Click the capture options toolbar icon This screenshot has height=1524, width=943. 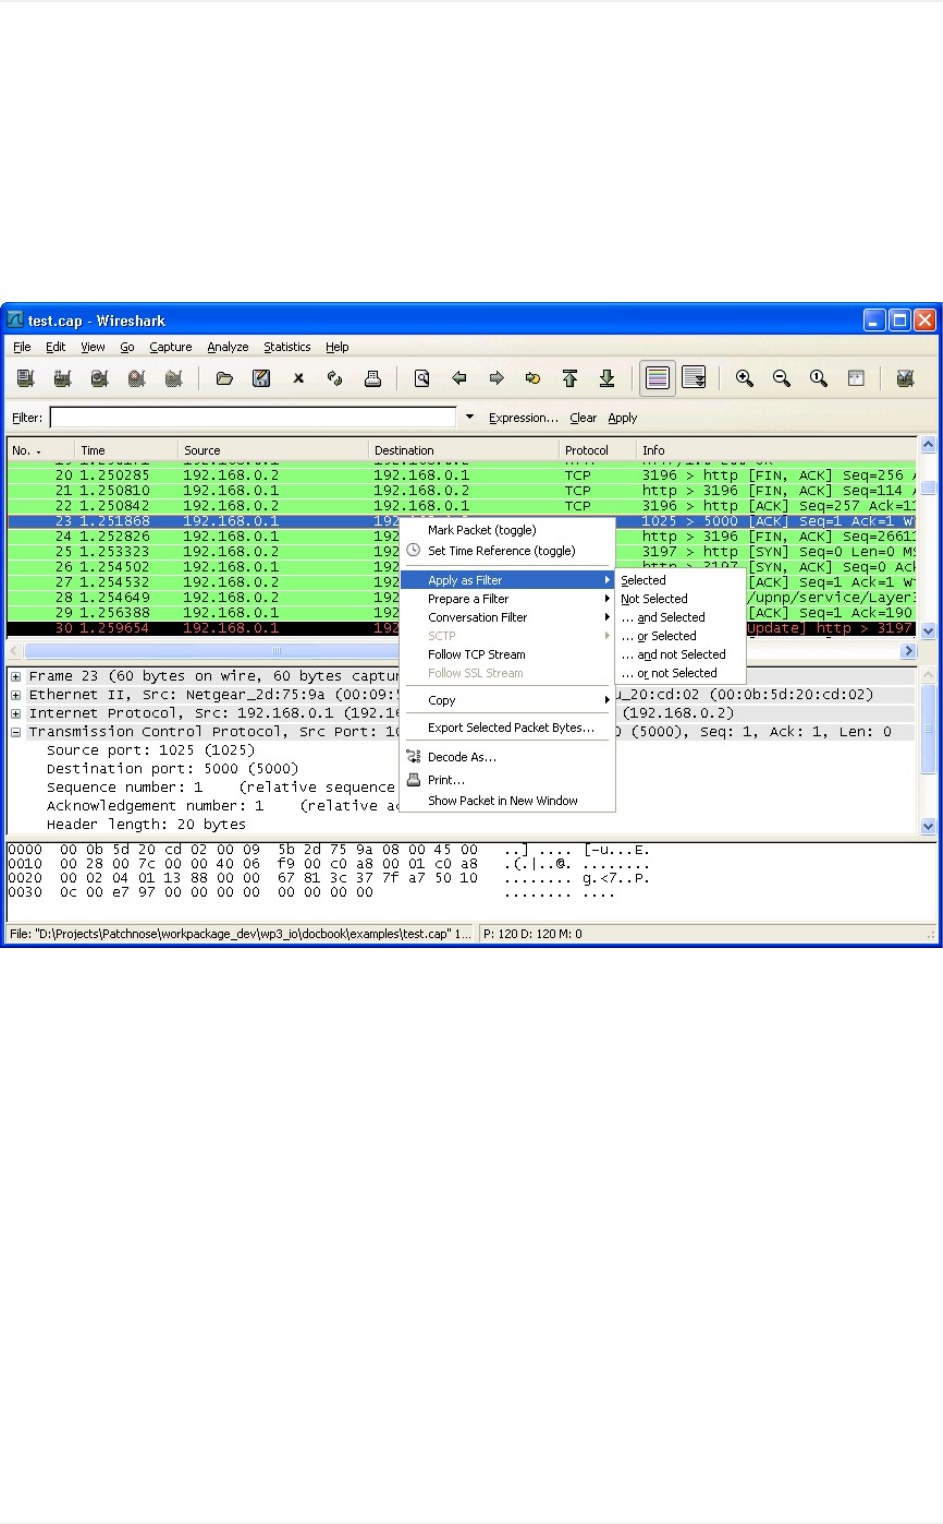click(x=63, y=378)
